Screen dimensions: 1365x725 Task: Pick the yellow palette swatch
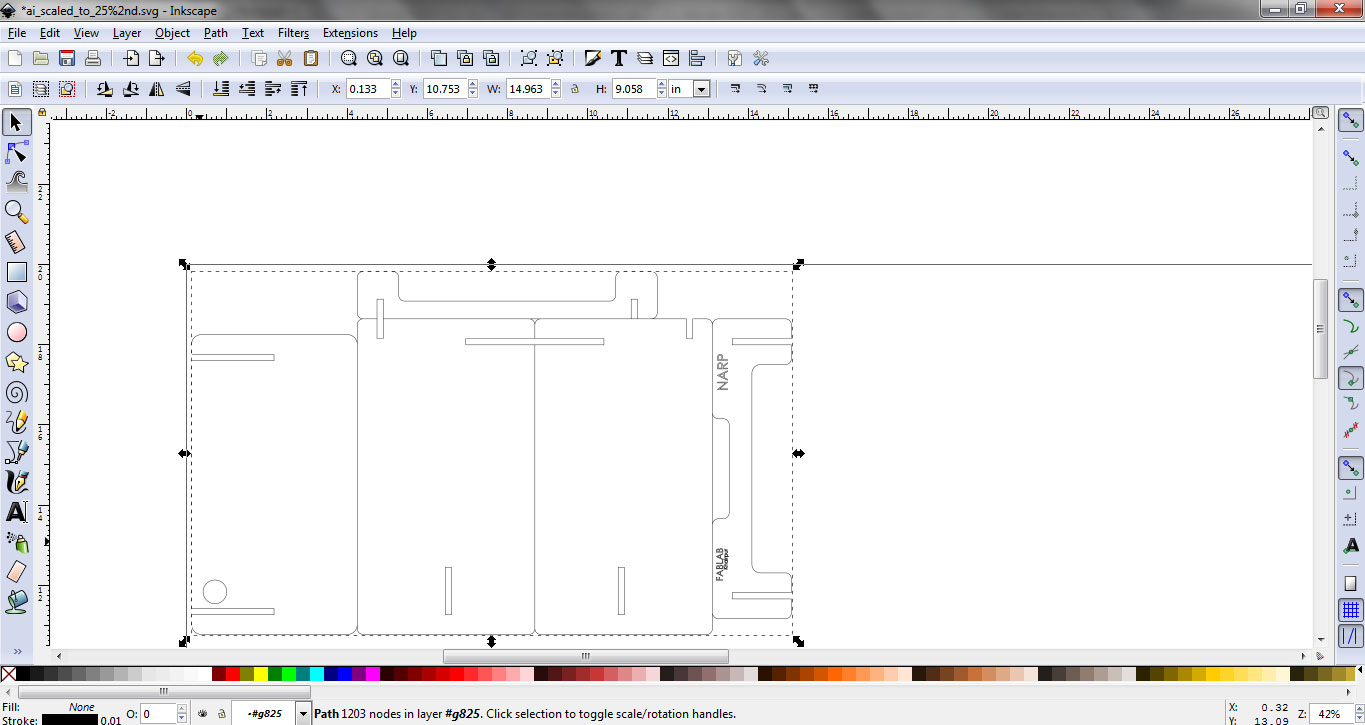click(x=262, y=674)
